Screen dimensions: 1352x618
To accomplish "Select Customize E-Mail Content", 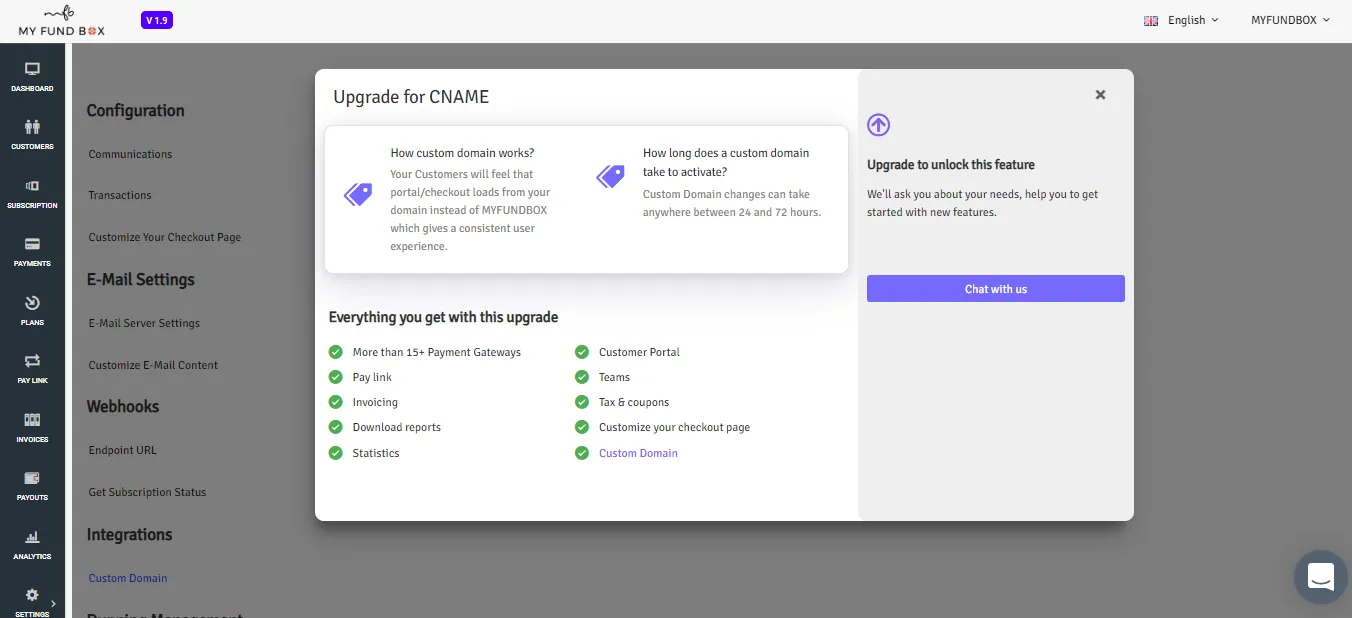I will [153, 365].
